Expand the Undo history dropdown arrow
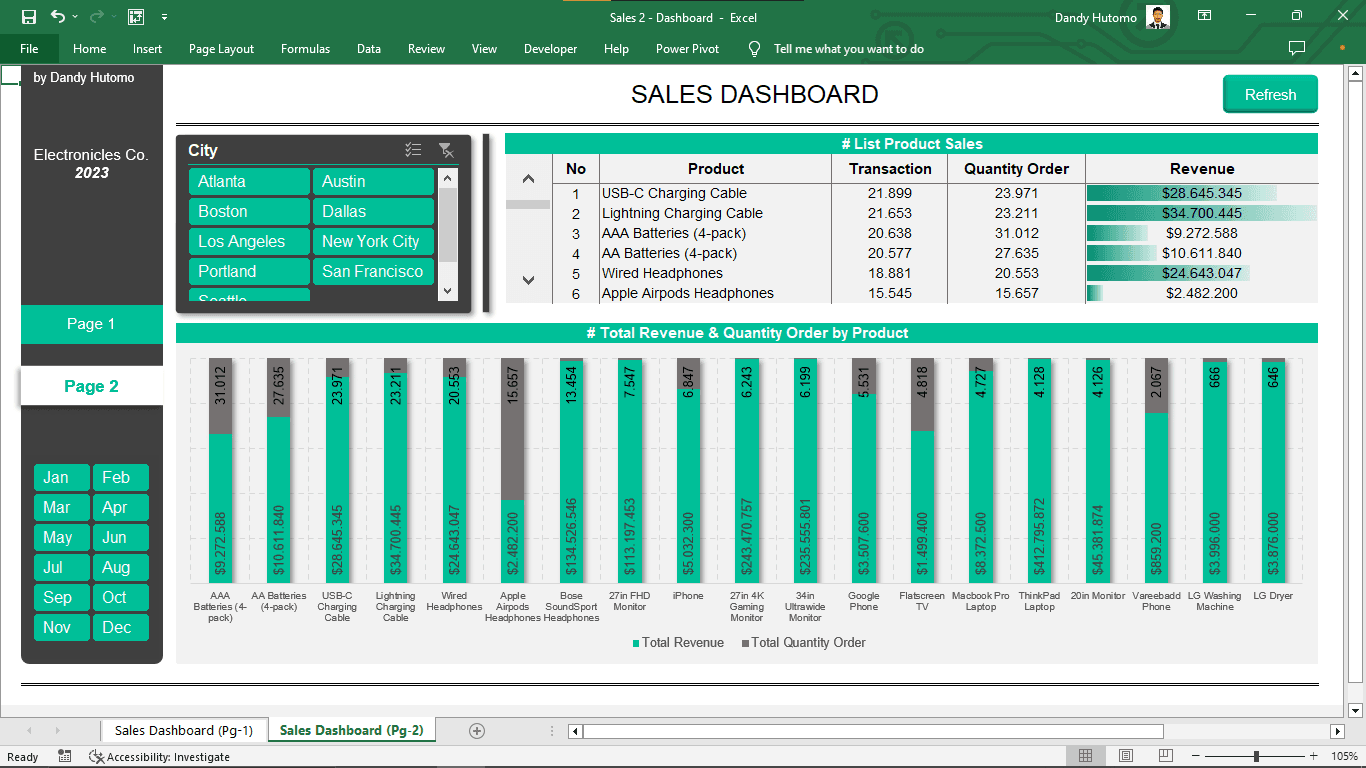 (75, 17)
